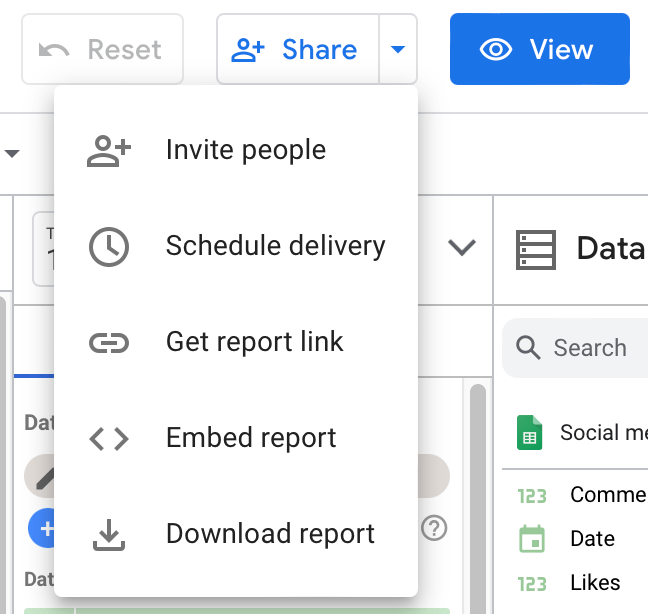The height and width of the screenshot is (614, 648).
Task: Click the Invite people person-plus icon
Action: pyautogui.click(x=109, y=151)
